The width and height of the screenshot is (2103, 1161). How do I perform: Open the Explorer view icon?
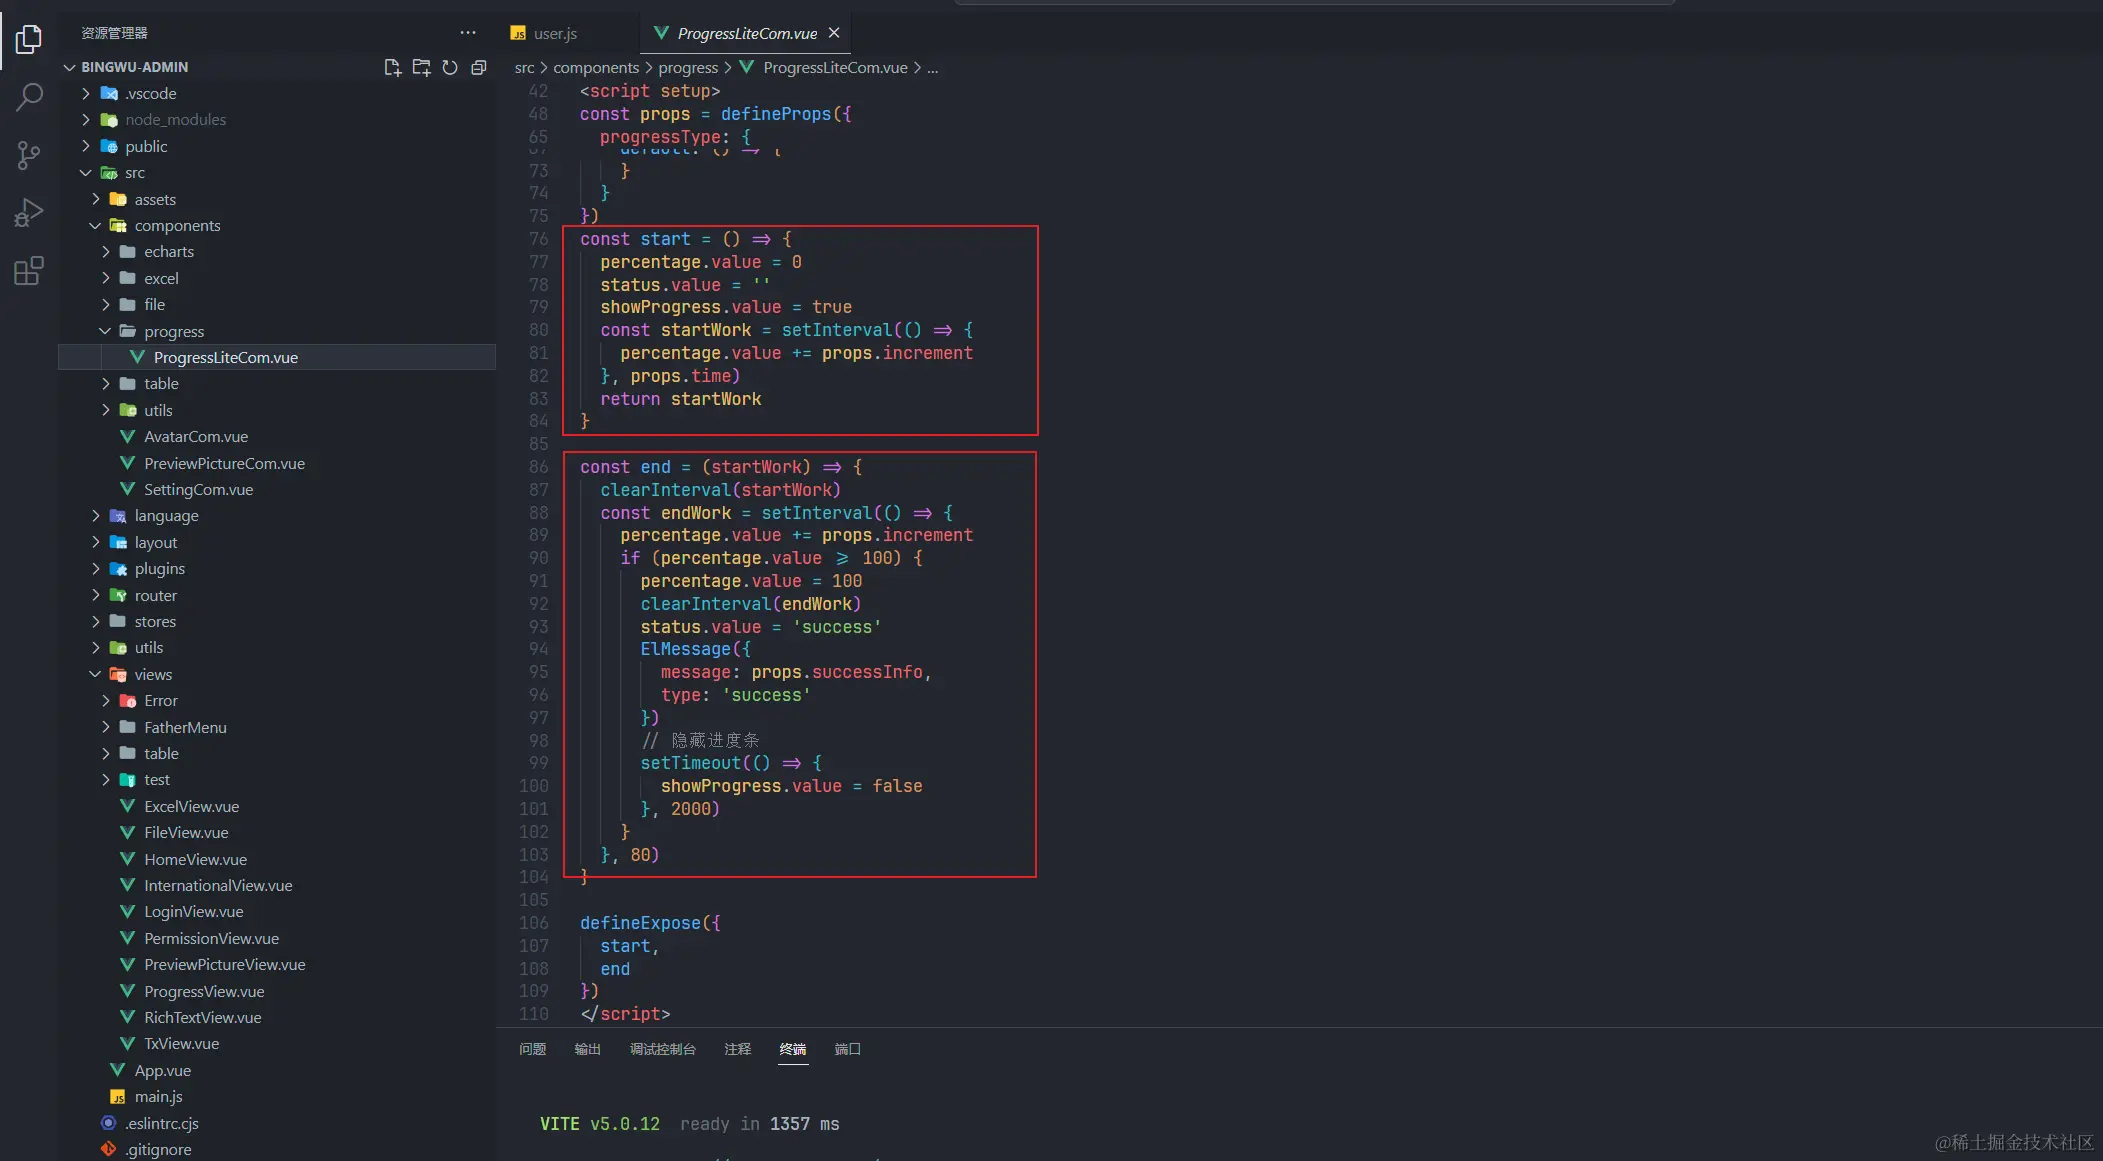[29, 39]
